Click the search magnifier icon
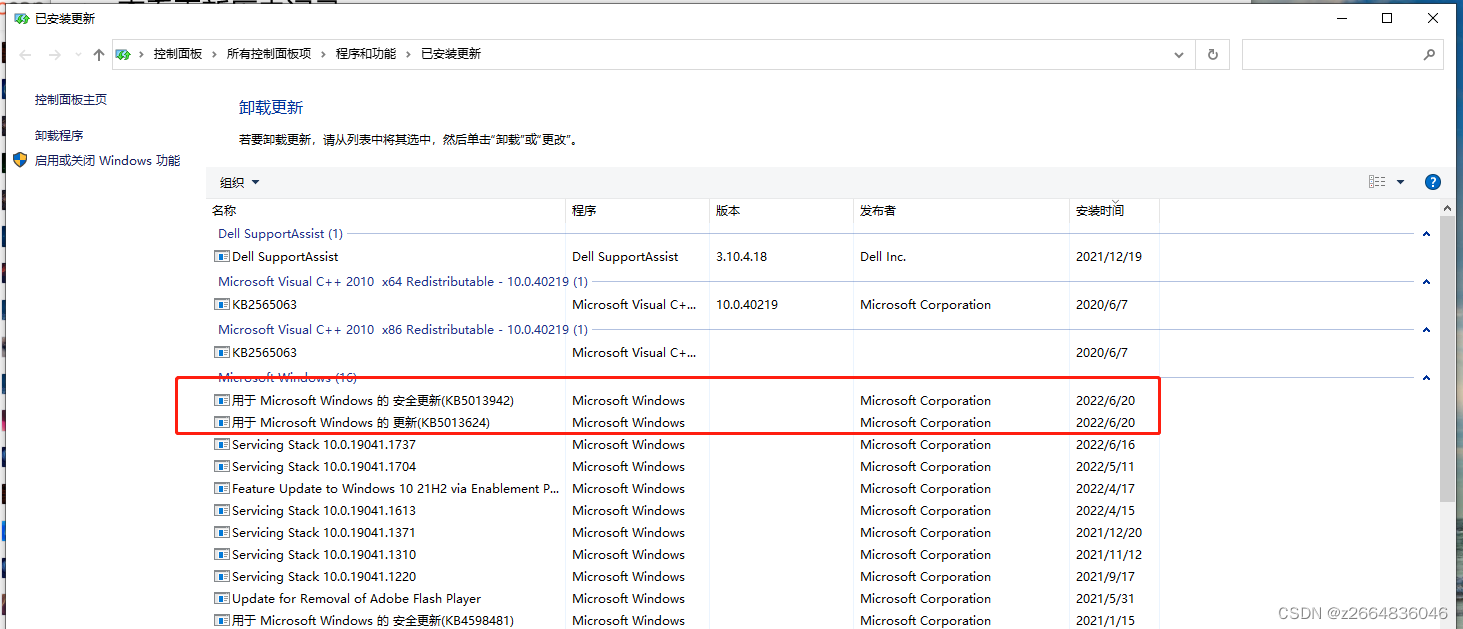 (x=1429, y=54)
